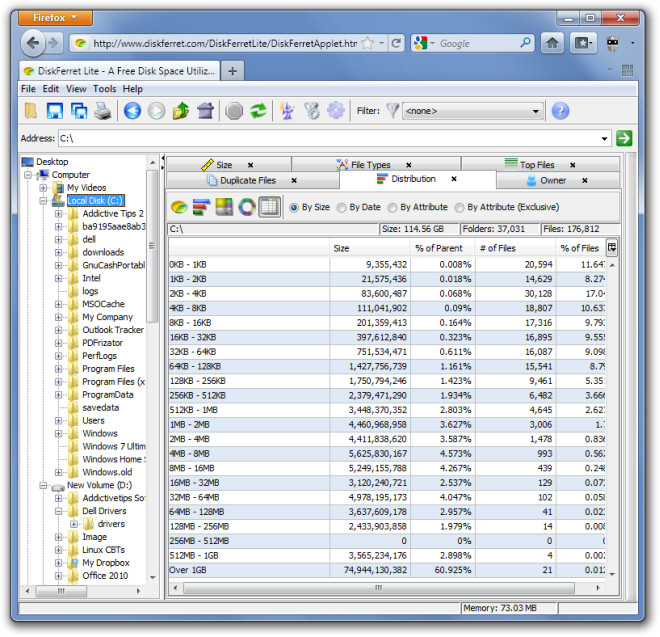
Task: Expand the My Videos tree node
Action: (x=43, y=188)
